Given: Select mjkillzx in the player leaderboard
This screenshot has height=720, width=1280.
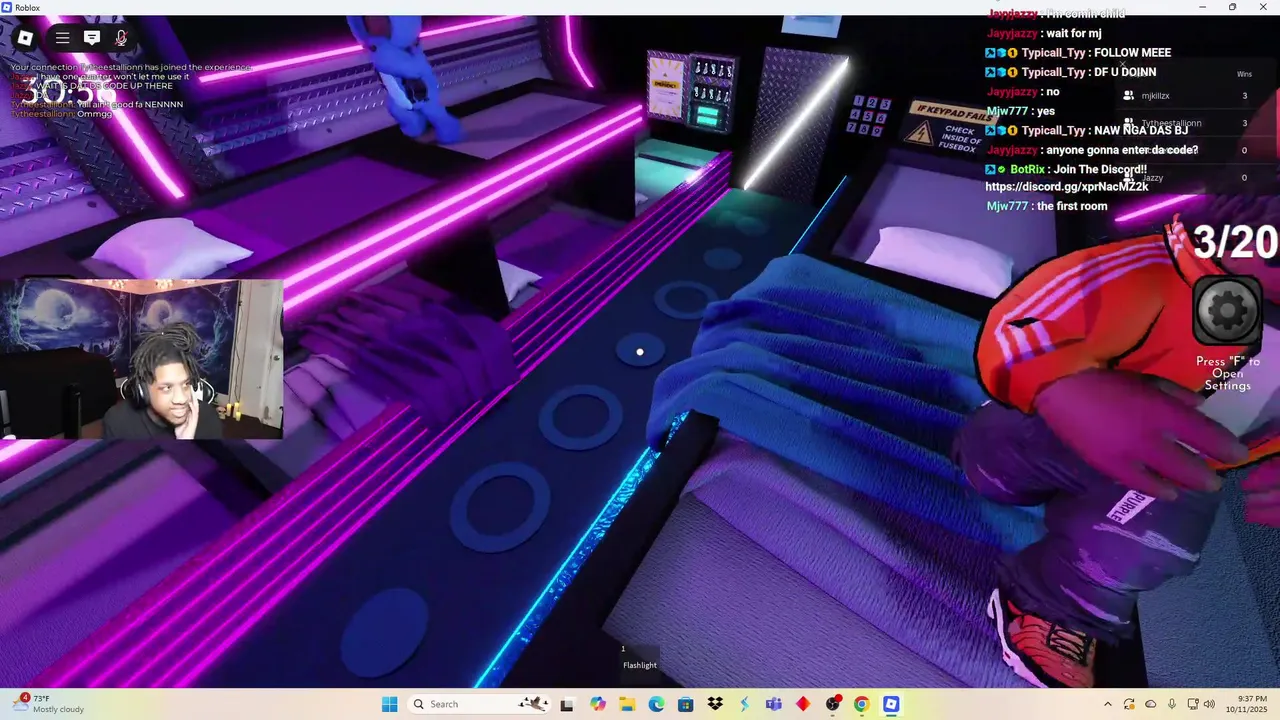Looking at the screenshot, I should [x=1155, y=96].
